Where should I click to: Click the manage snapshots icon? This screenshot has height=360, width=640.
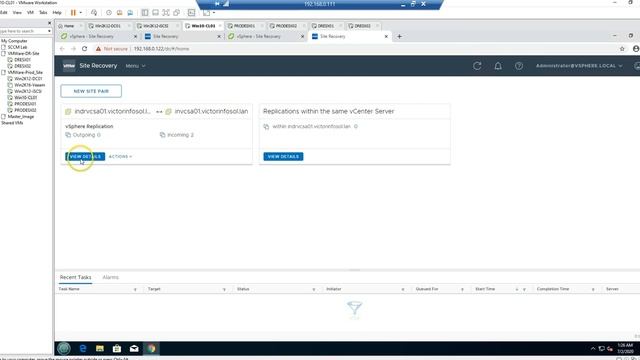pos(130,13)
